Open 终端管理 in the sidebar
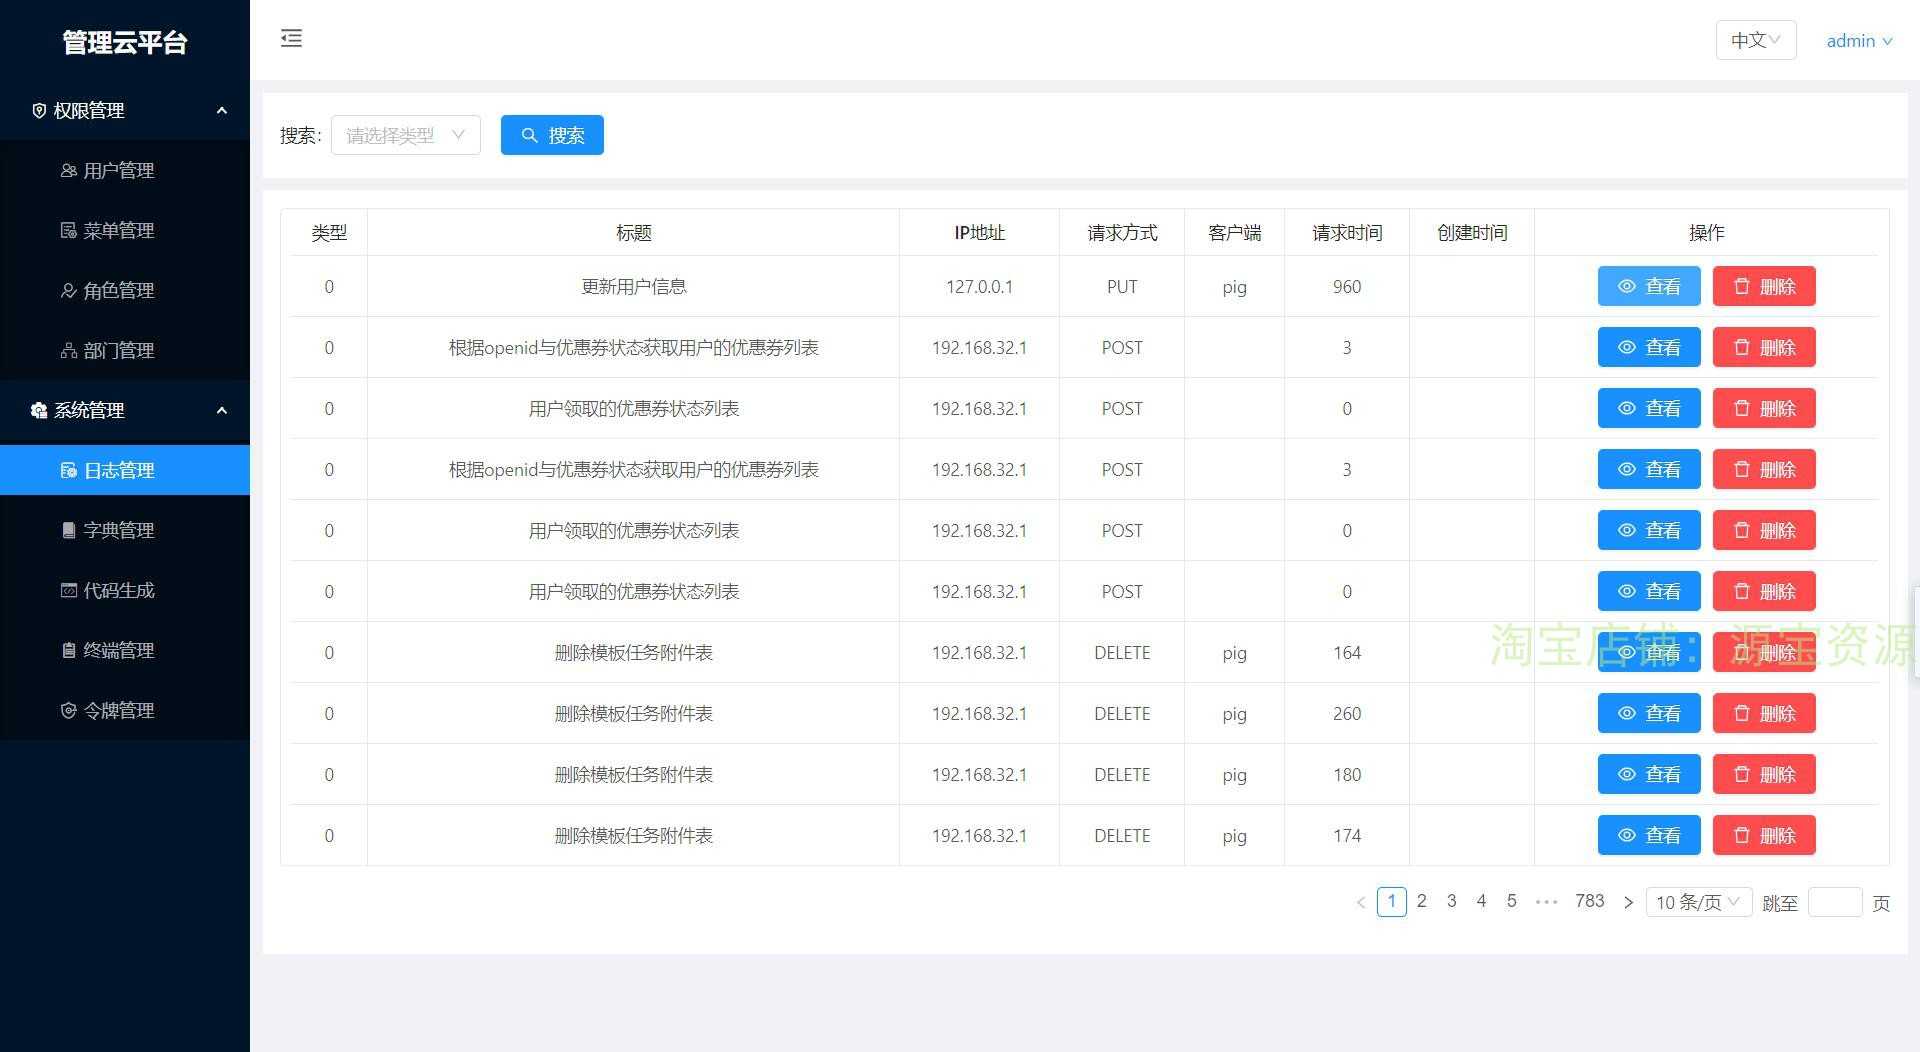 click(x=125, y=650)
